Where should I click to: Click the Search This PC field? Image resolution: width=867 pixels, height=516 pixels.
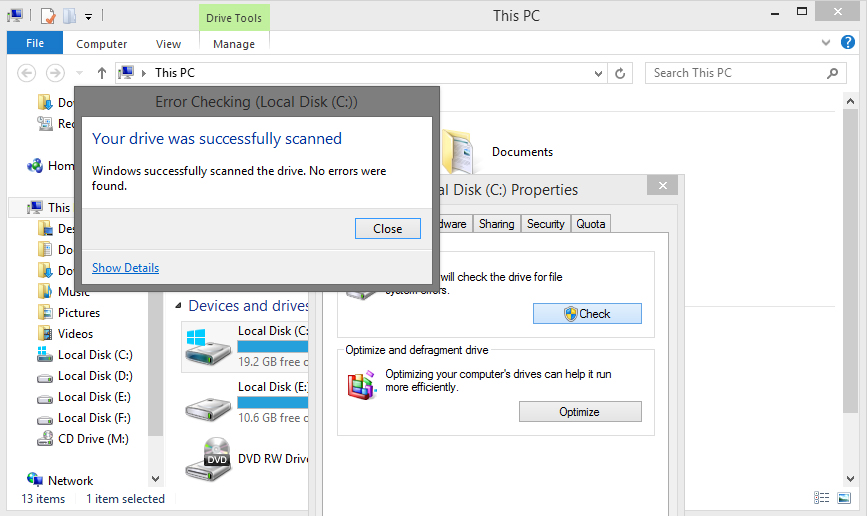(x=738, y=73)
